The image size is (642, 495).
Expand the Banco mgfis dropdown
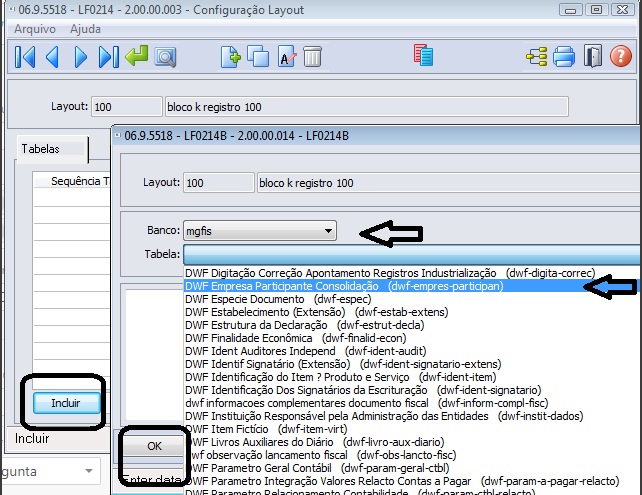coord(260,231)
